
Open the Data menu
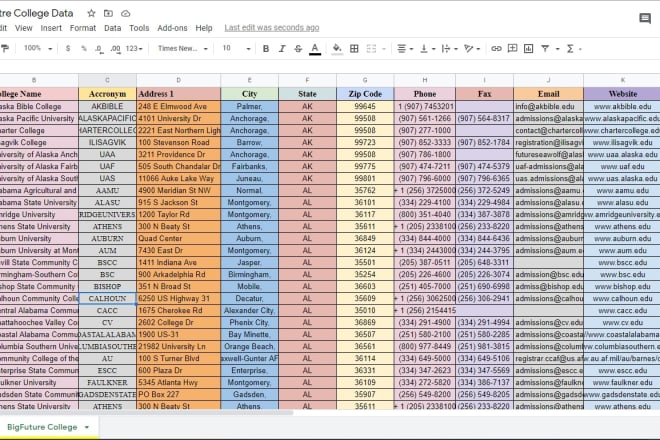[x=112, y=28]
